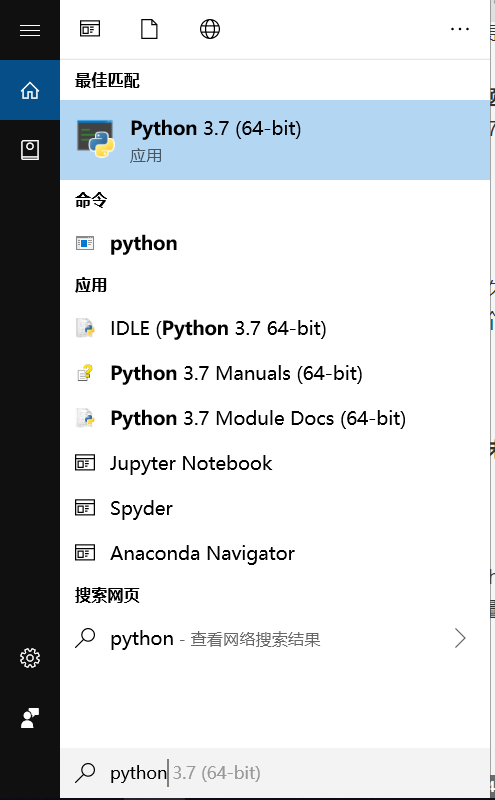The width and height of the screenshot is (495, 800).
Task: Launch Anaconda Navigator from results
Action: (275, 553)
